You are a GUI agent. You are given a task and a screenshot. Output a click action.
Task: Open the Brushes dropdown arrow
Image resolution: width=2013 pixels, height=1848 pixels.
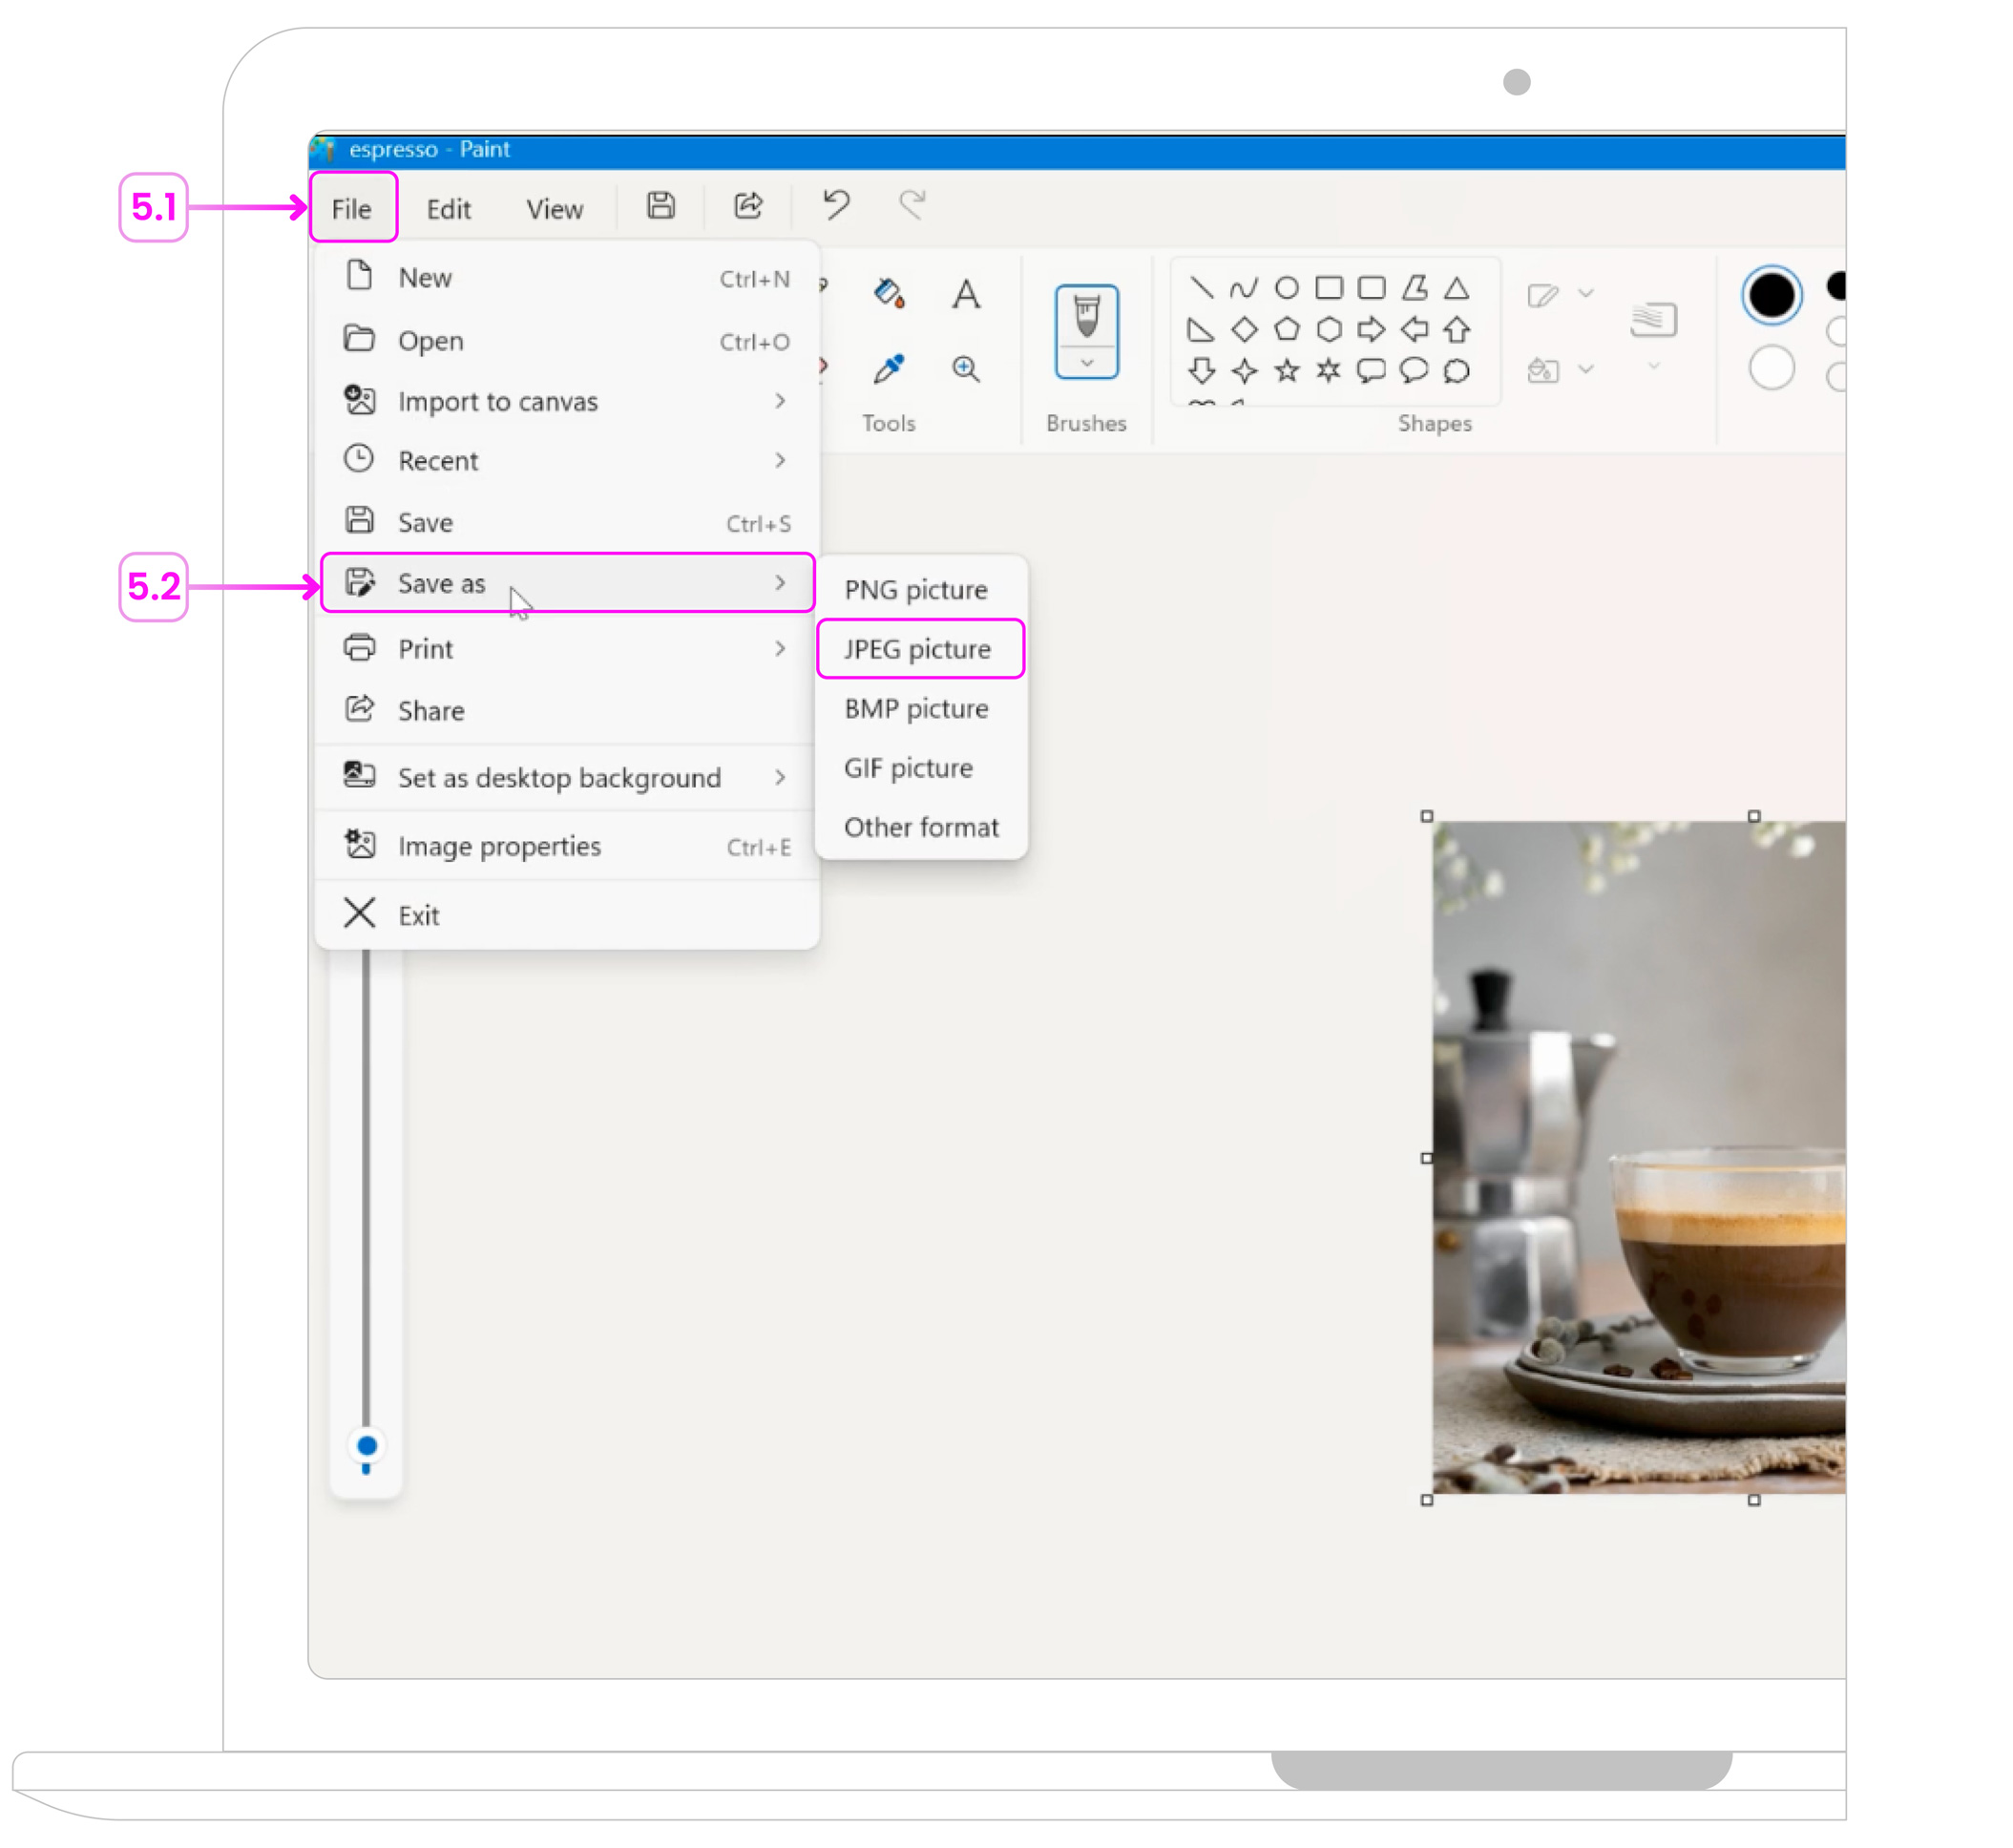tap(1087, 363)
